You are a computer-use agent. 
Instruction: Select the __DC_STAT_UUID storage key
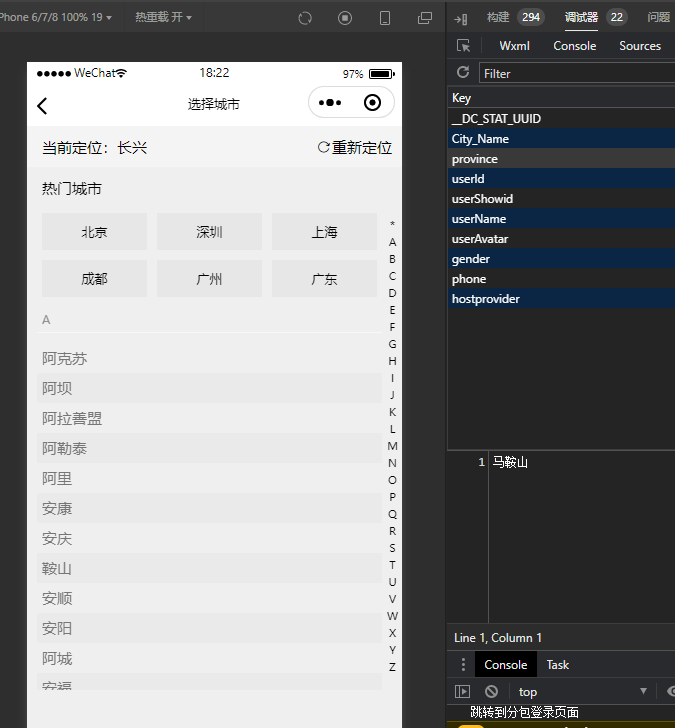click(x=561, y=118)
